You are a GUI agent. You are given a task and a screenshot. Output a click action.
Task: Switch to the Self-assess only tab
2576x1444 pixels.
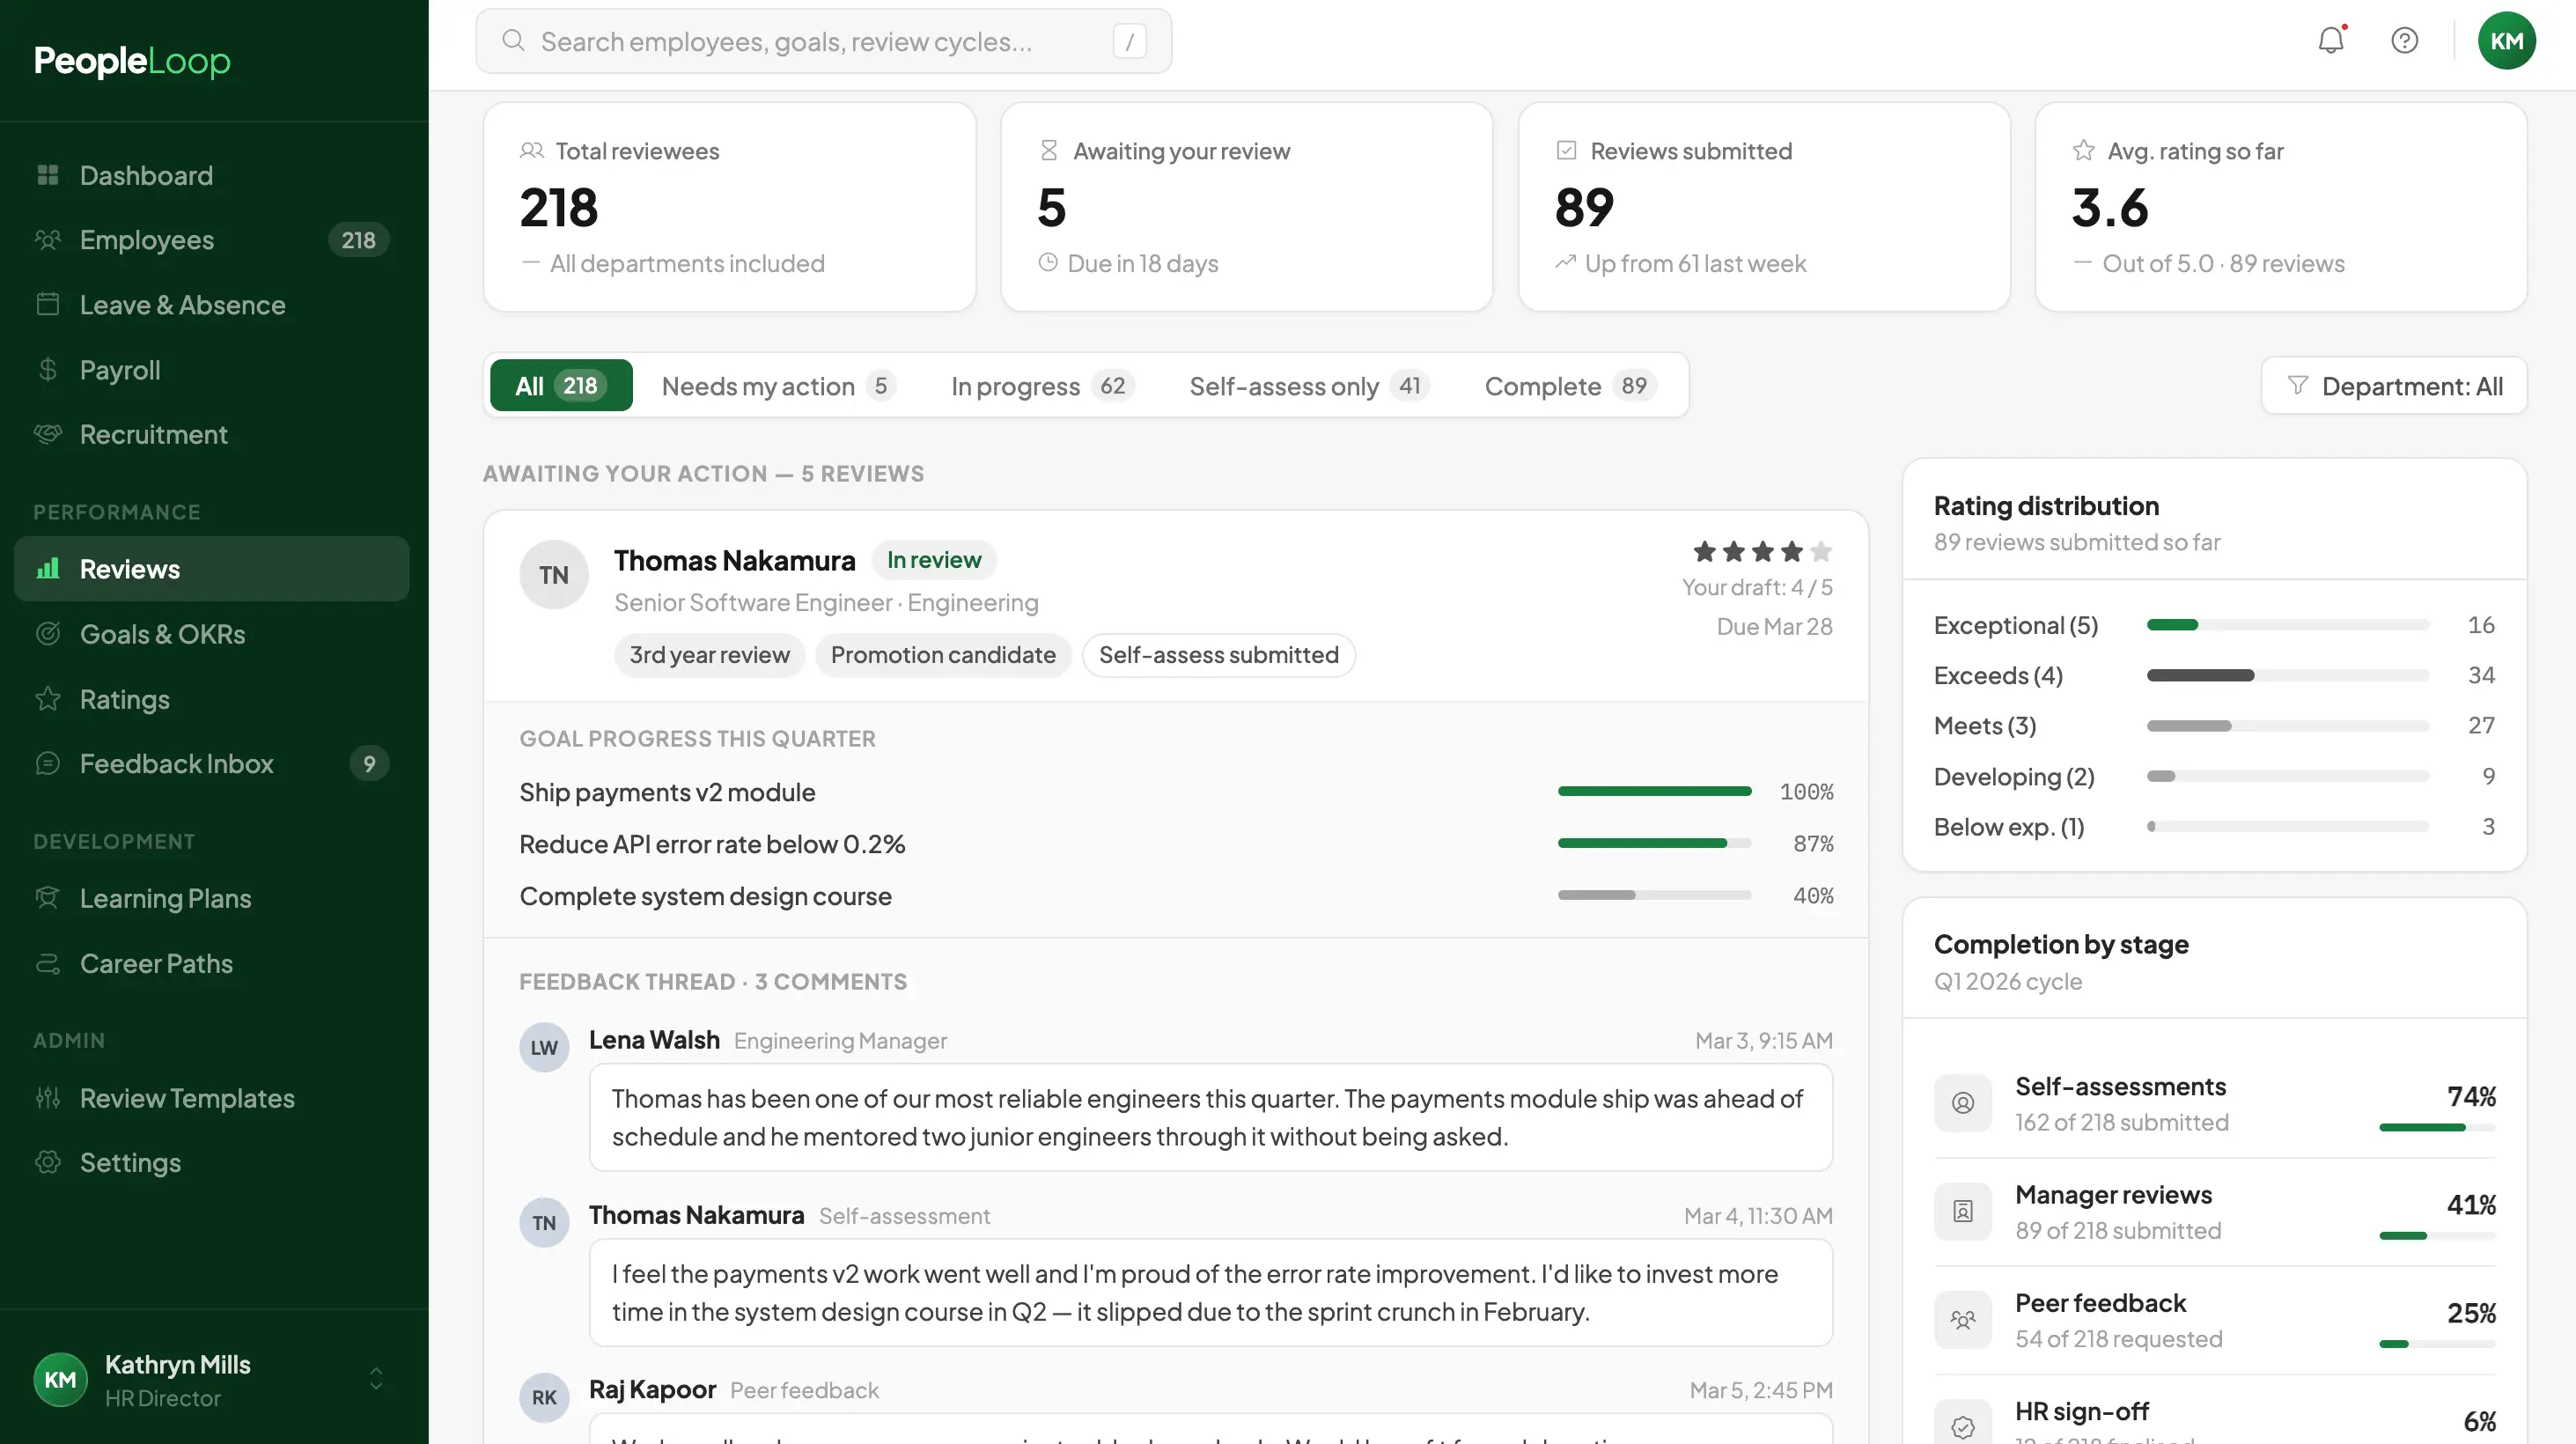click(1308, 386)
